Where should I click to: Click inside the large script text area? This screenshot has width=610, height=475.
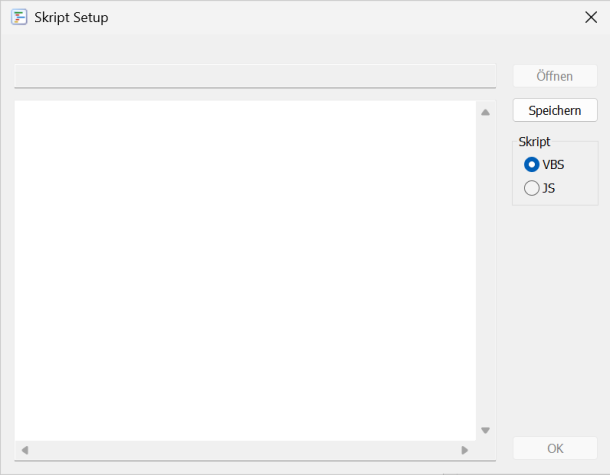245,270
